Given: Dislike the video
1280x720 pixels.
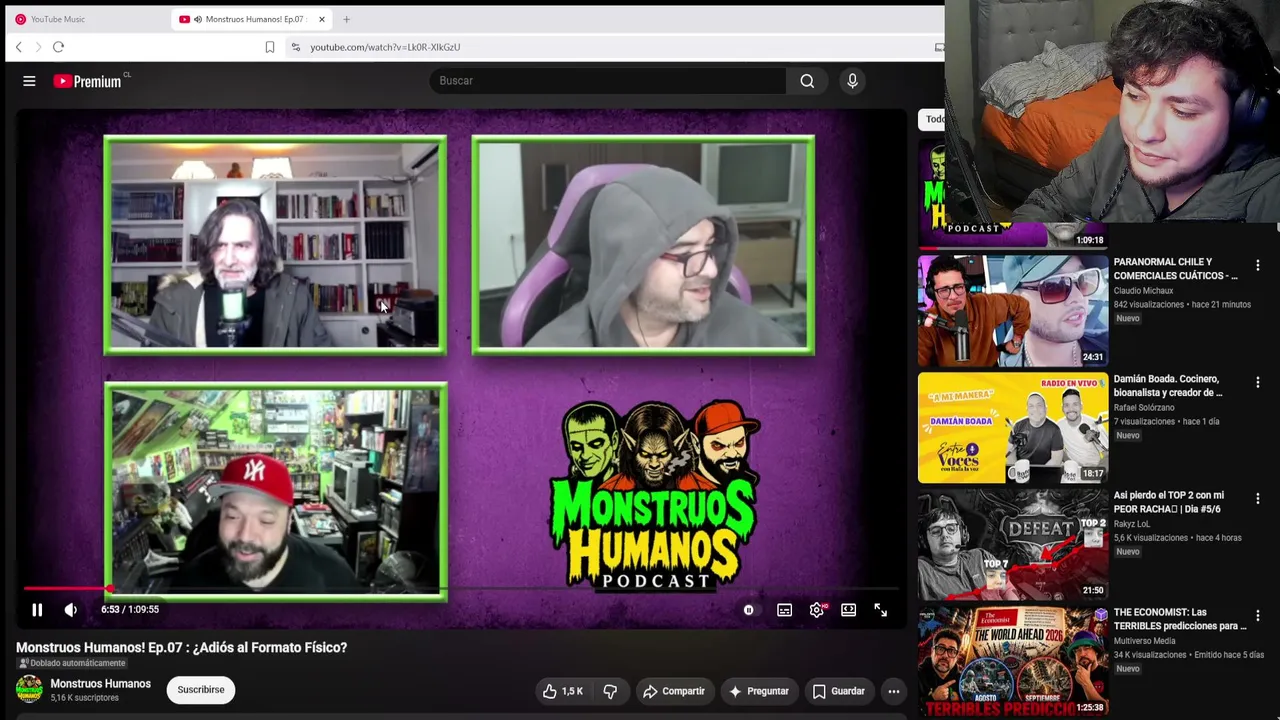Looking at the screenshot, I should (x=610, y=691).
